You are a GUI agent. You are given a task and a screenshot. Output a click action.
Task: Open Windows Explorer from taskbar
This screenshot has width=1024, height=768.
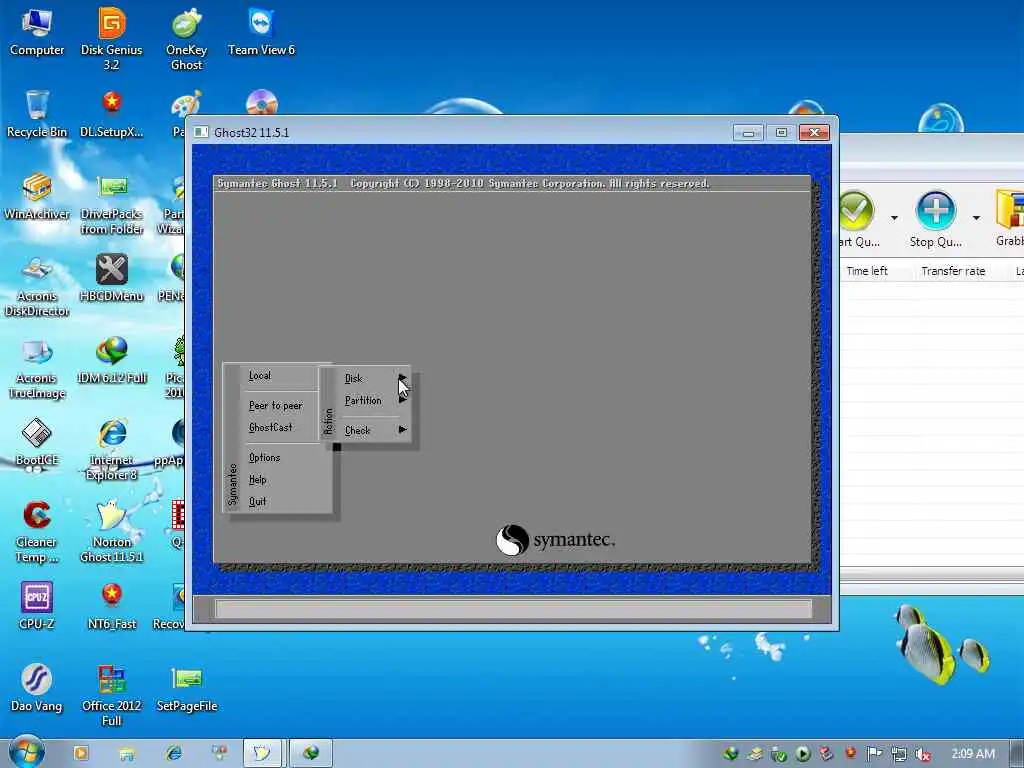click(x=127, y=753)
